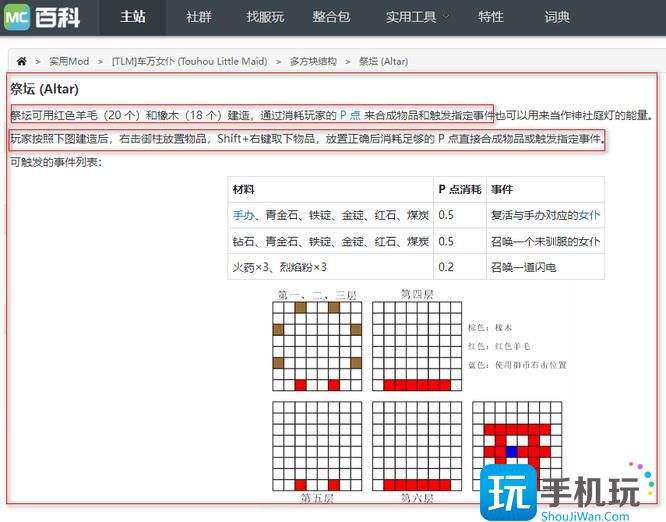
Task: Go to 实用Mod breadcrumb link
Action: [x=69, y=62]
